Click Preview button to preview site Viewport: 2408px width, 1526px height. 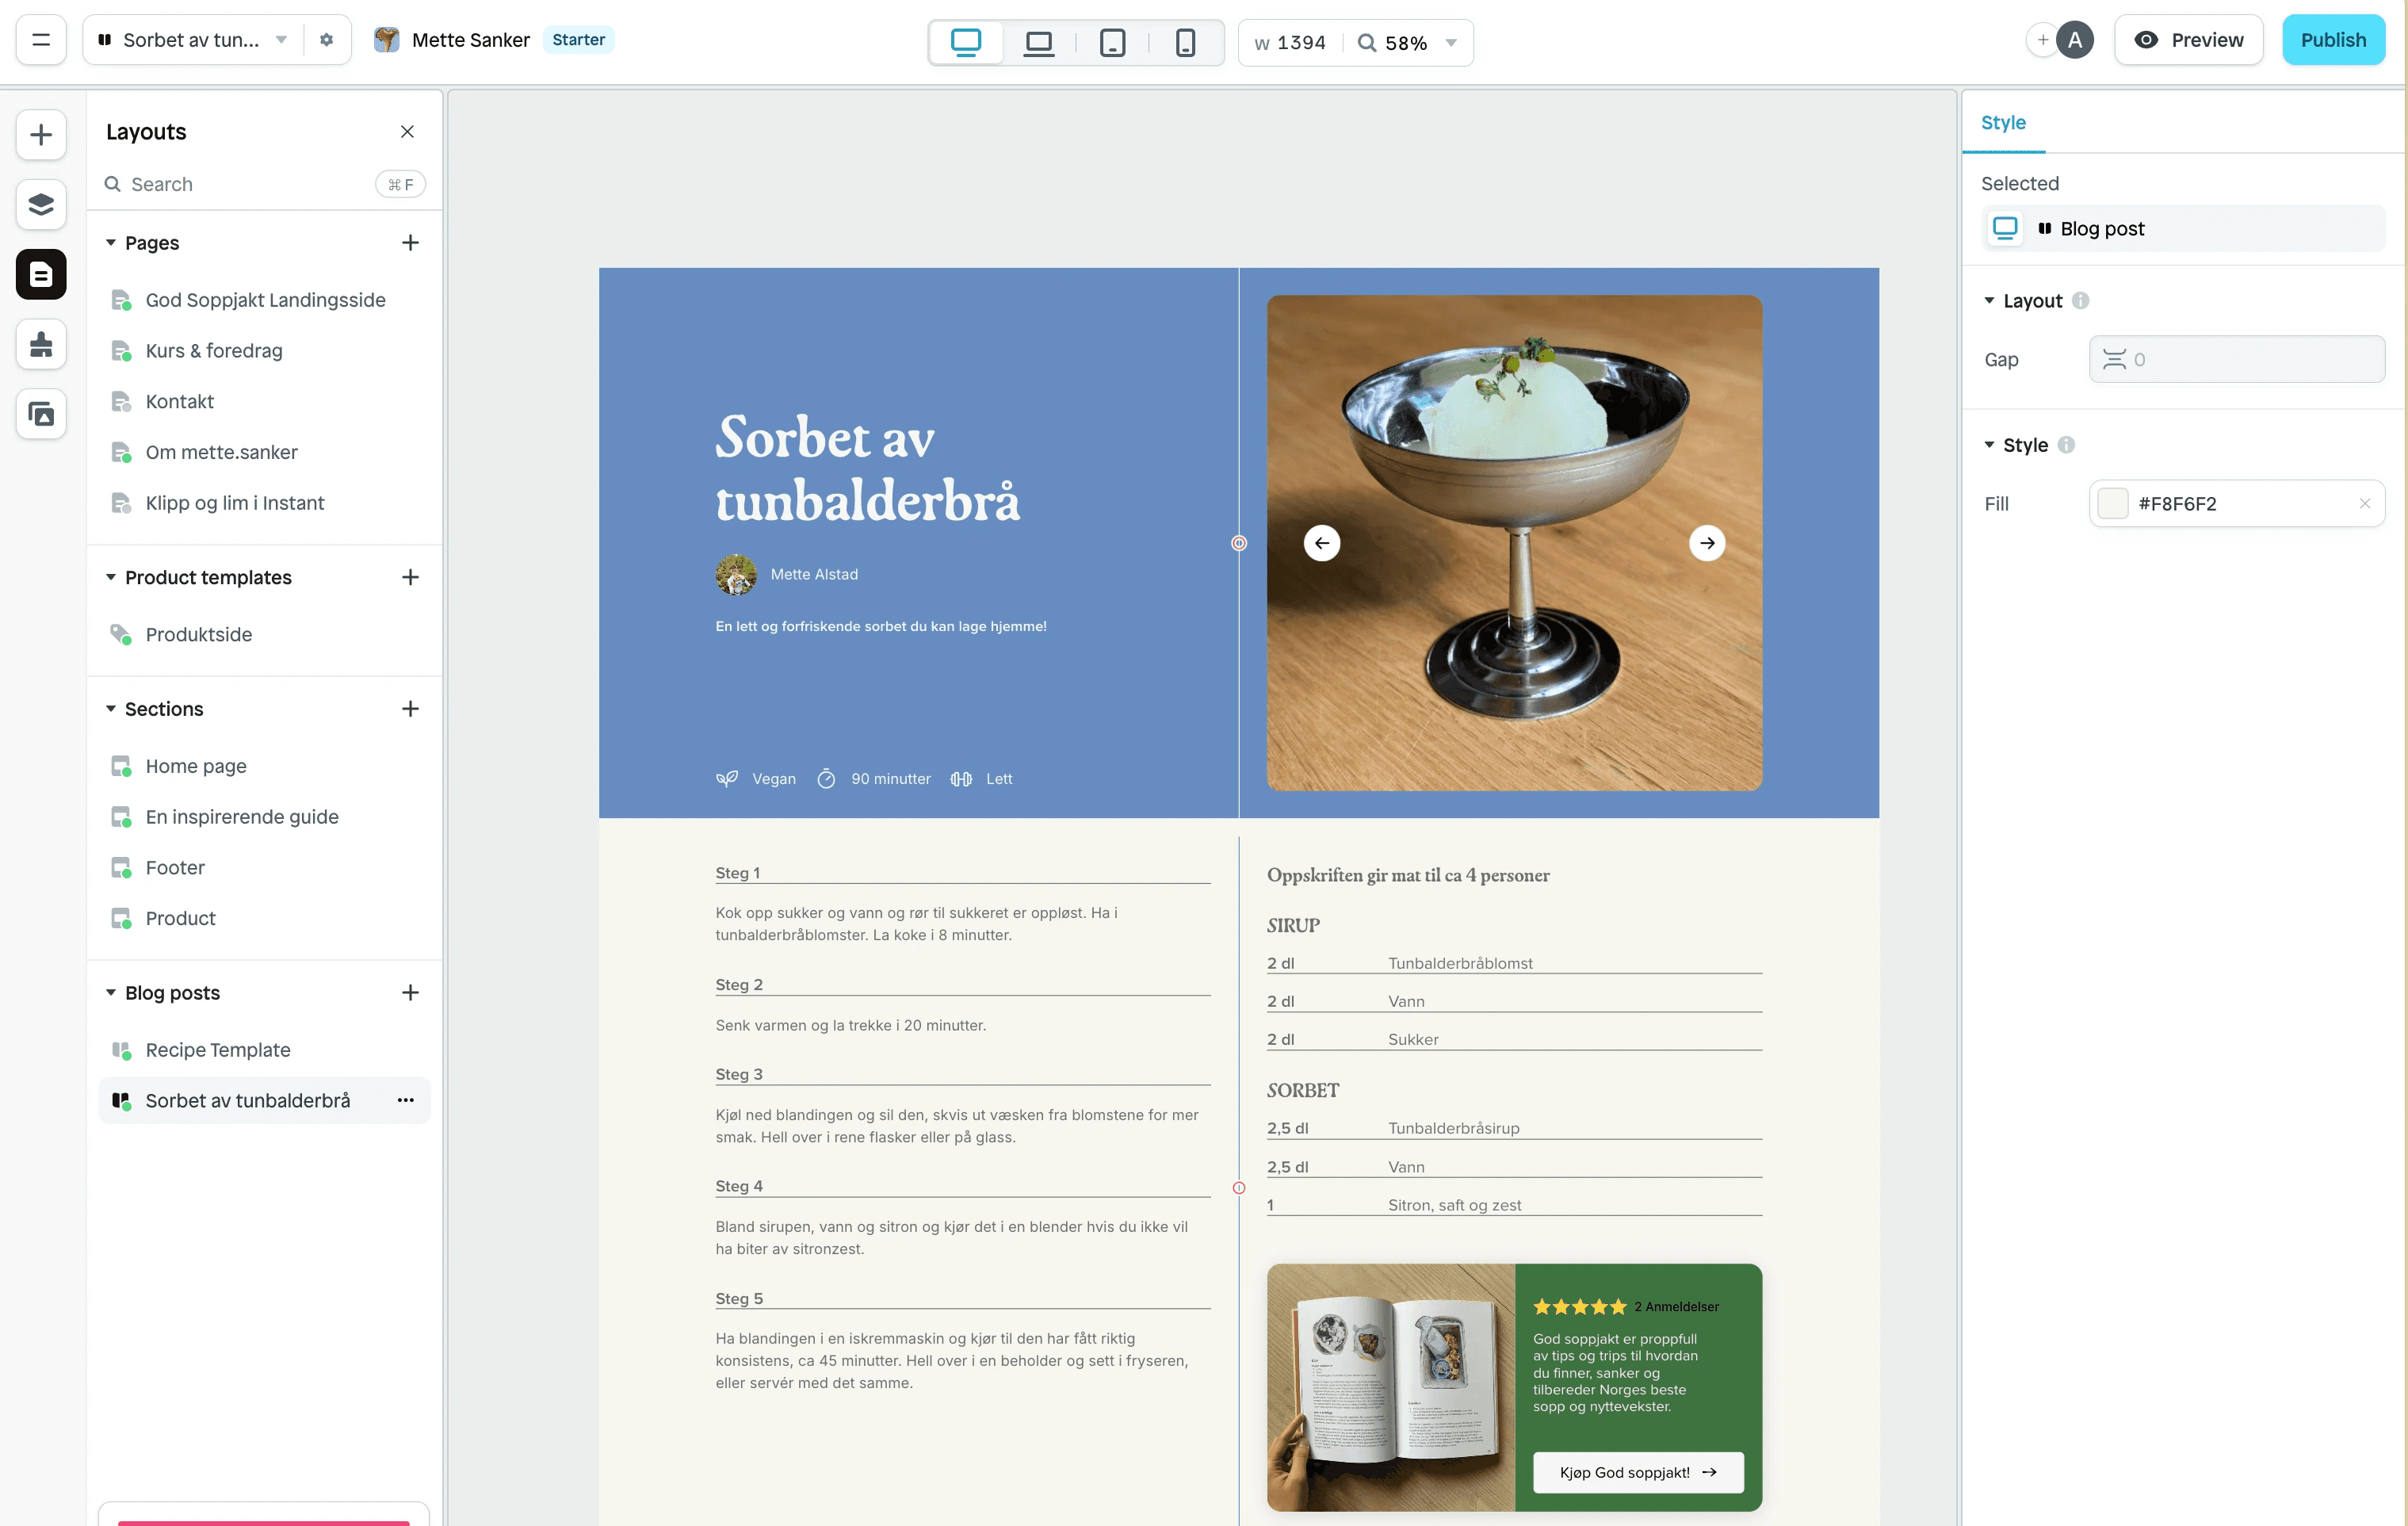coord(2188,39)
